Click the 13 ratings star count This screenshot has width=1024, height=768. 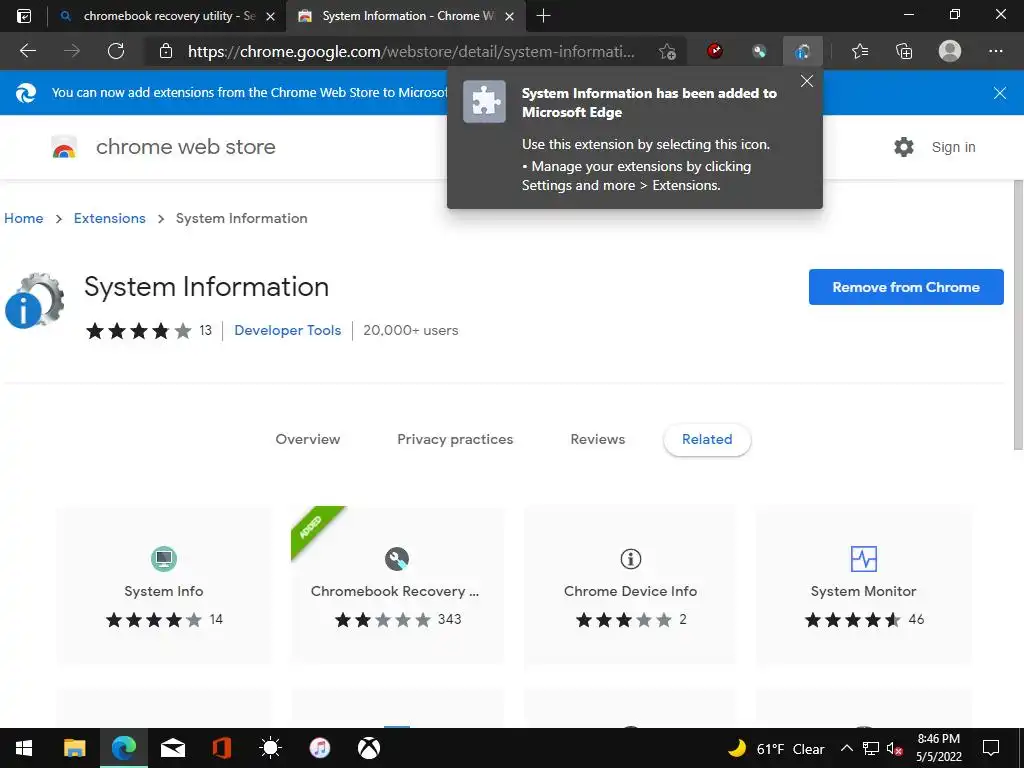pos(205,330)
